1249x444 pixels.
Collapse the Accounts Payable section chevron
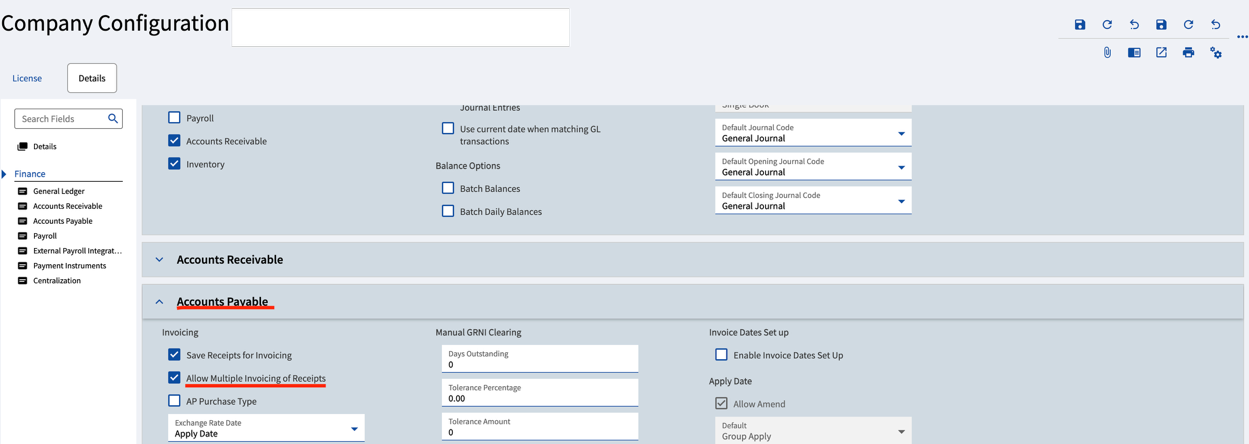tap(159, 302)
